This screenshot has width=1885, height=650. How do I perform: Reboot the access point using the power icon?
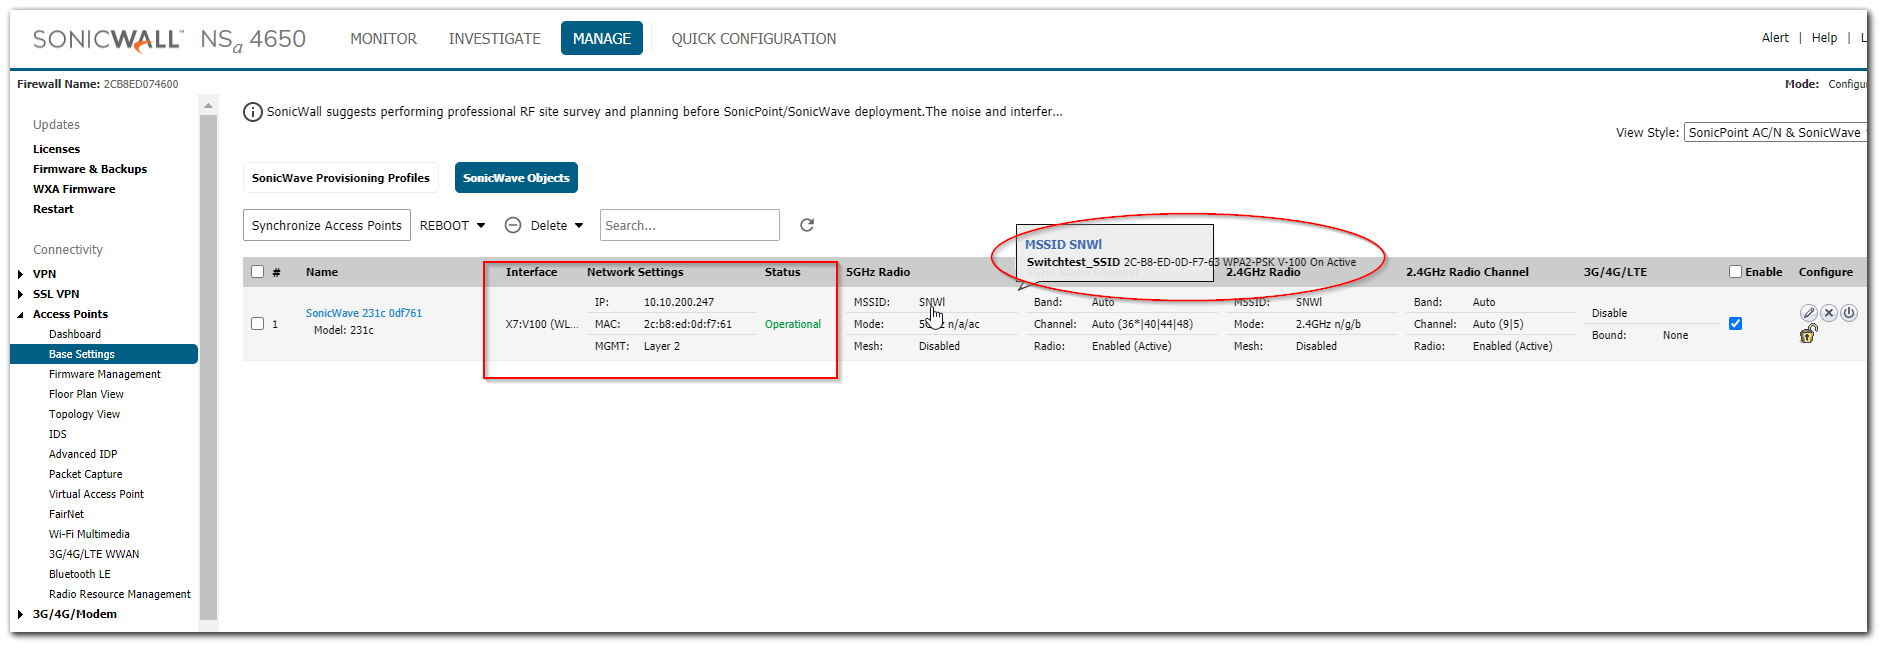[1849, 313]
